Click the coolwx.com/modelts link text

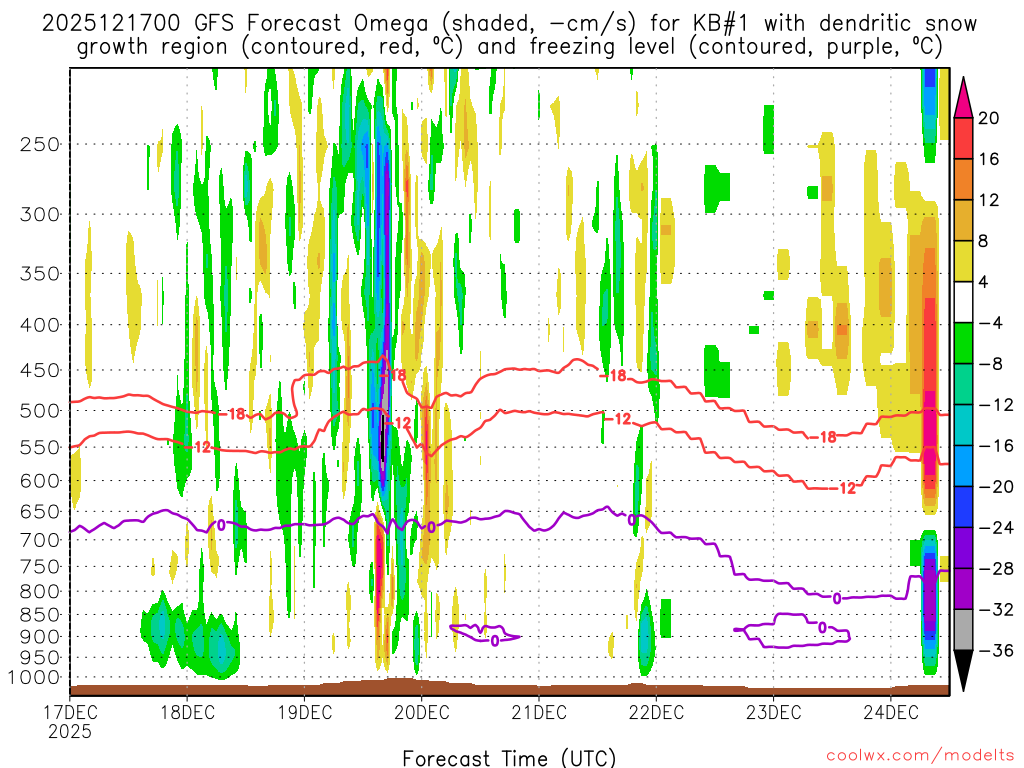coord(920,756)
